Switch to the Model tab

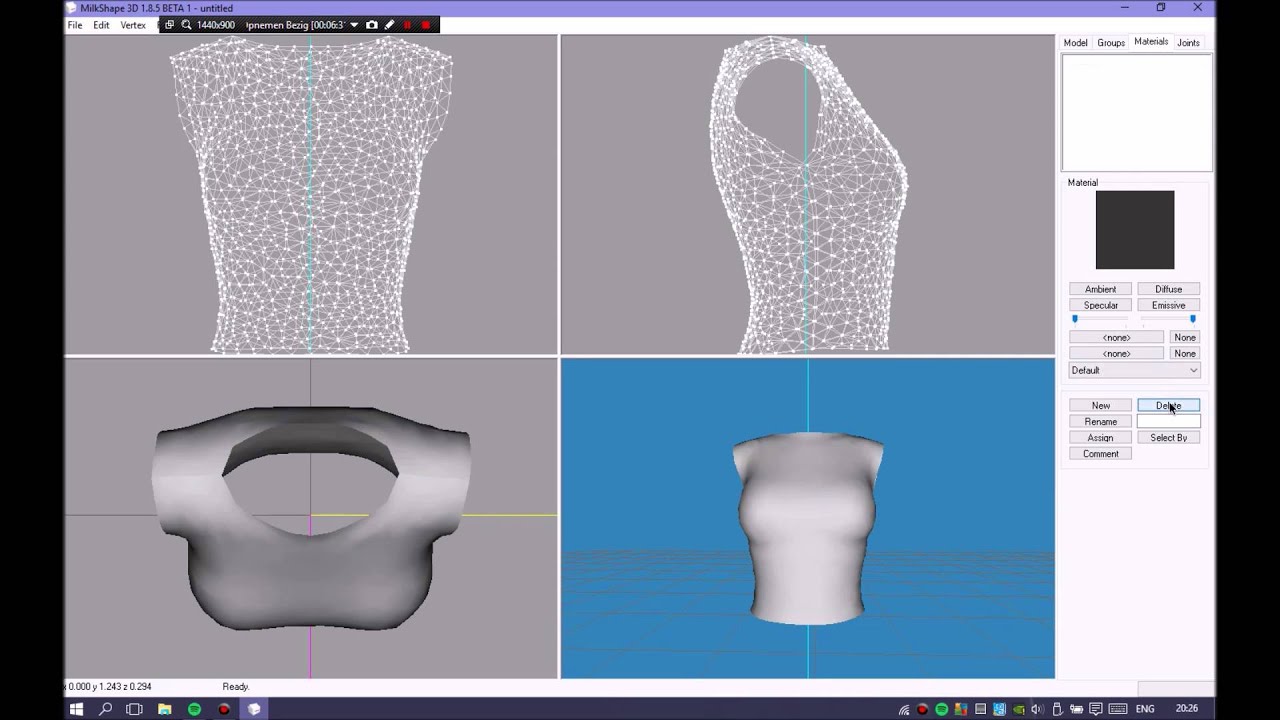pyautogui.click(x=1076, y=43)
